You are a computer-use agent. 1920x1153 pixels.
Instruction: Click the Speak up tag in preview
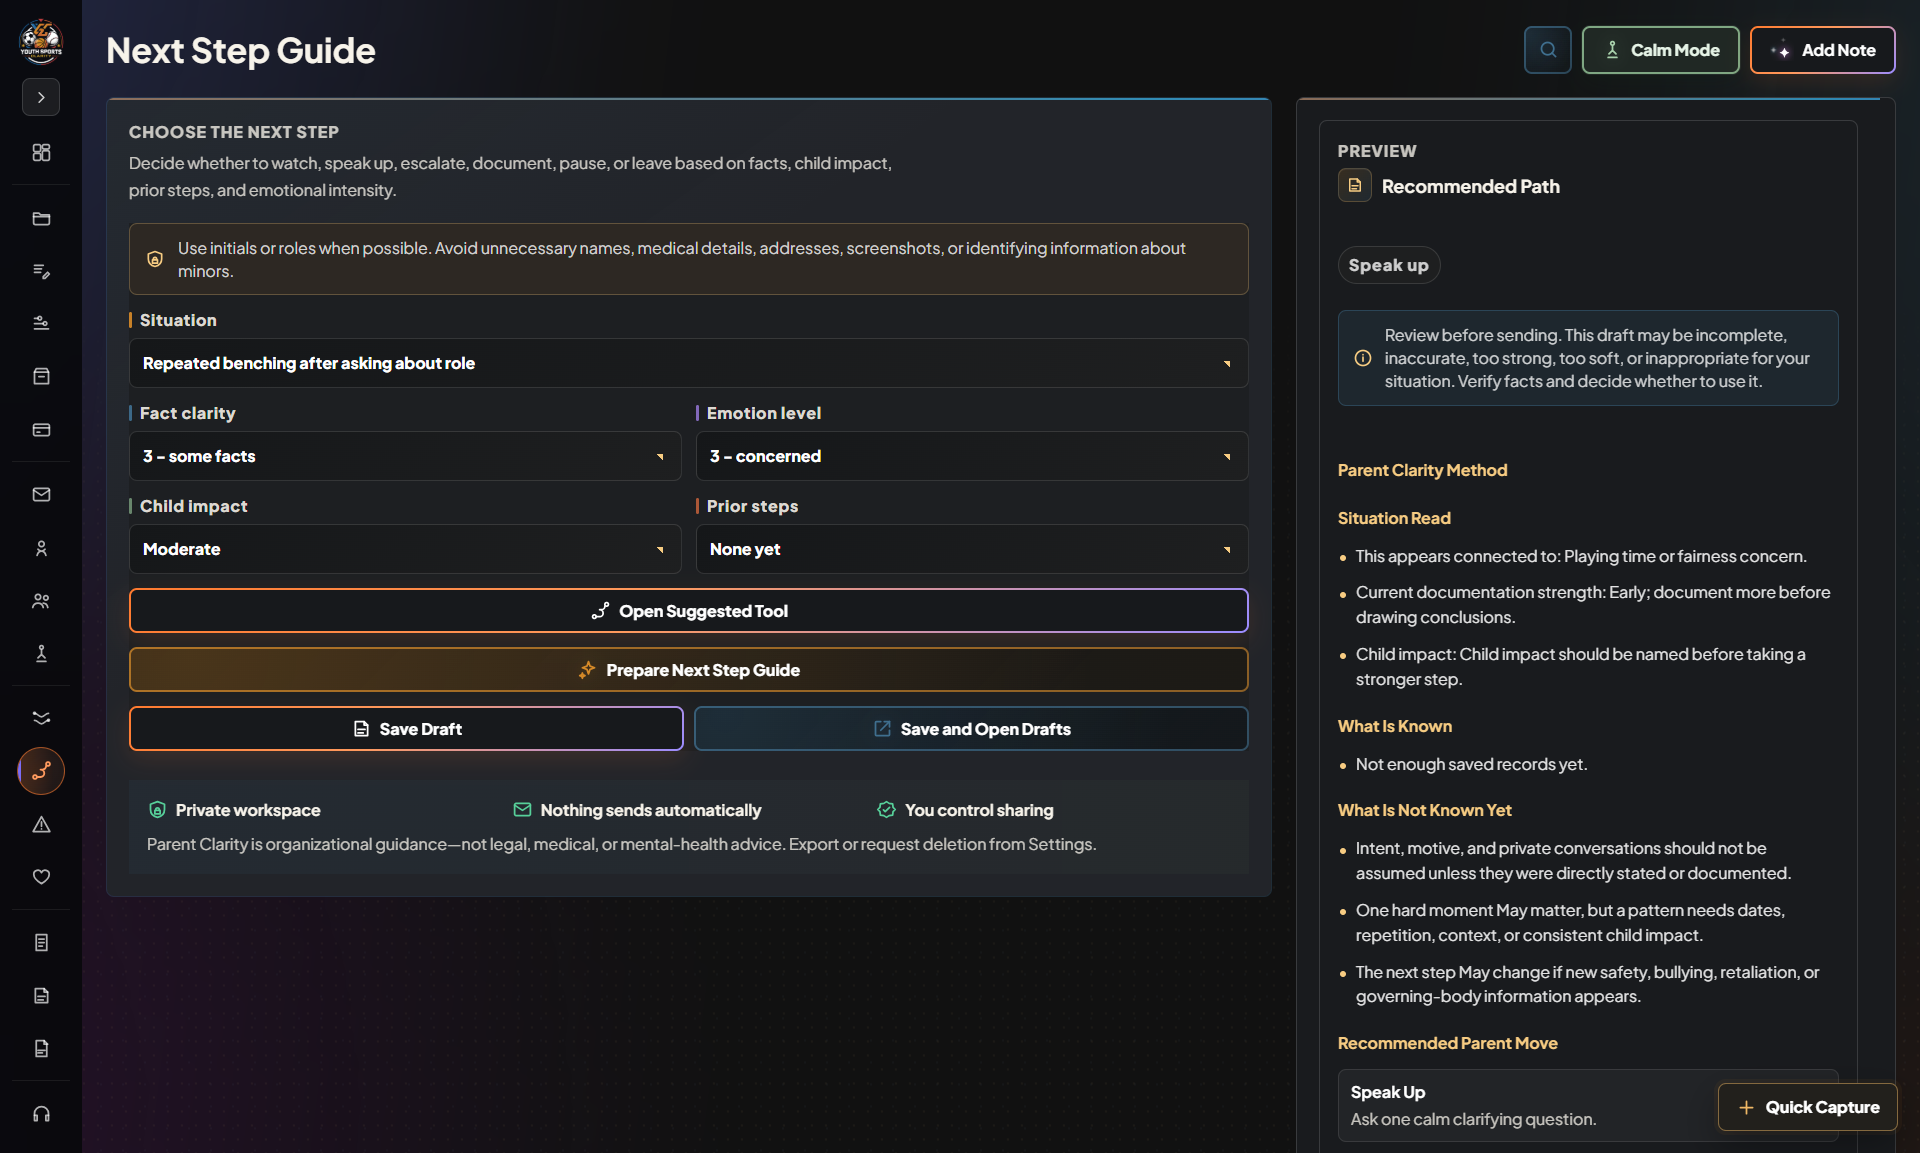[1388, 265]
